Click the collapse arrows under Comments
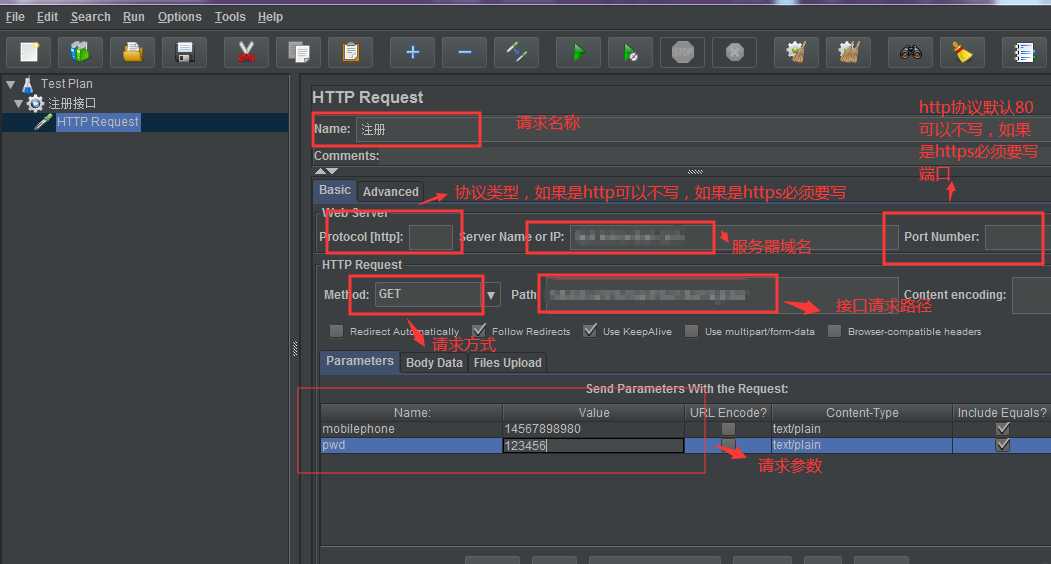Image resolution: width=1051 pixels, height=564 pixels. (326, 171)
